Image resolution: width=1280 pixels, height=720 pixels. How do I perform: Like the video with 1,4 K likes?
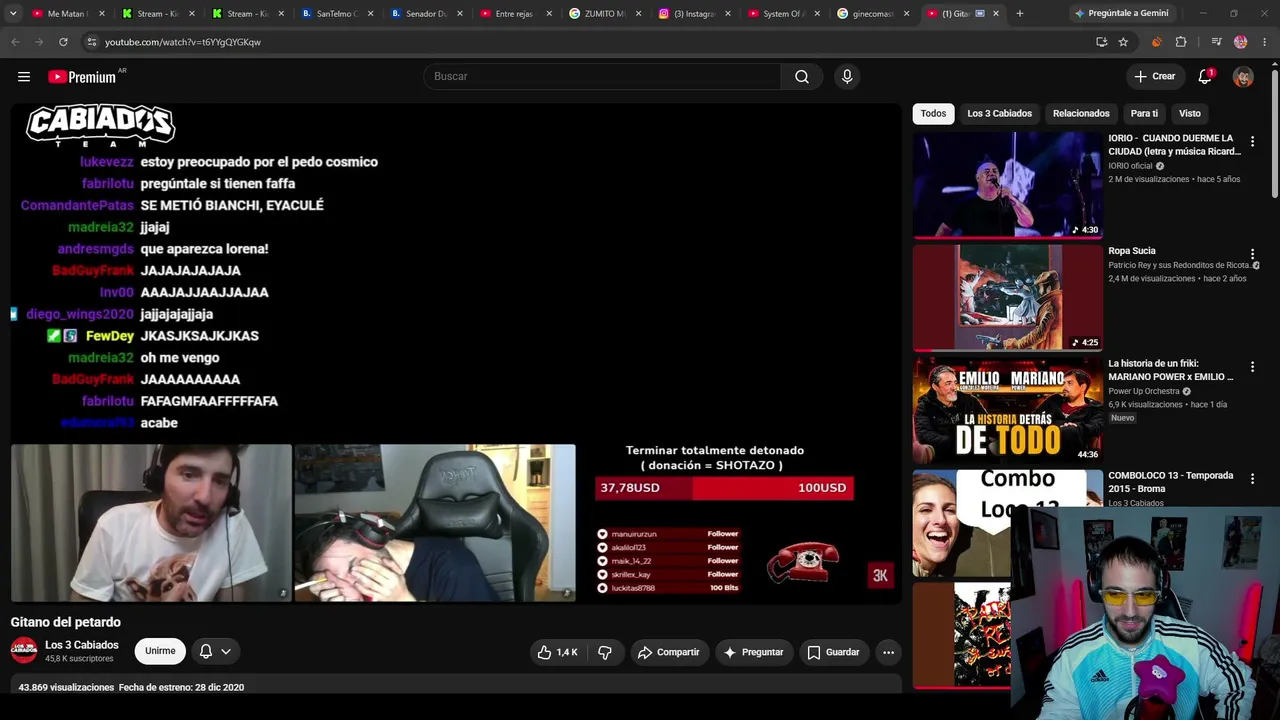pos(558,652)
